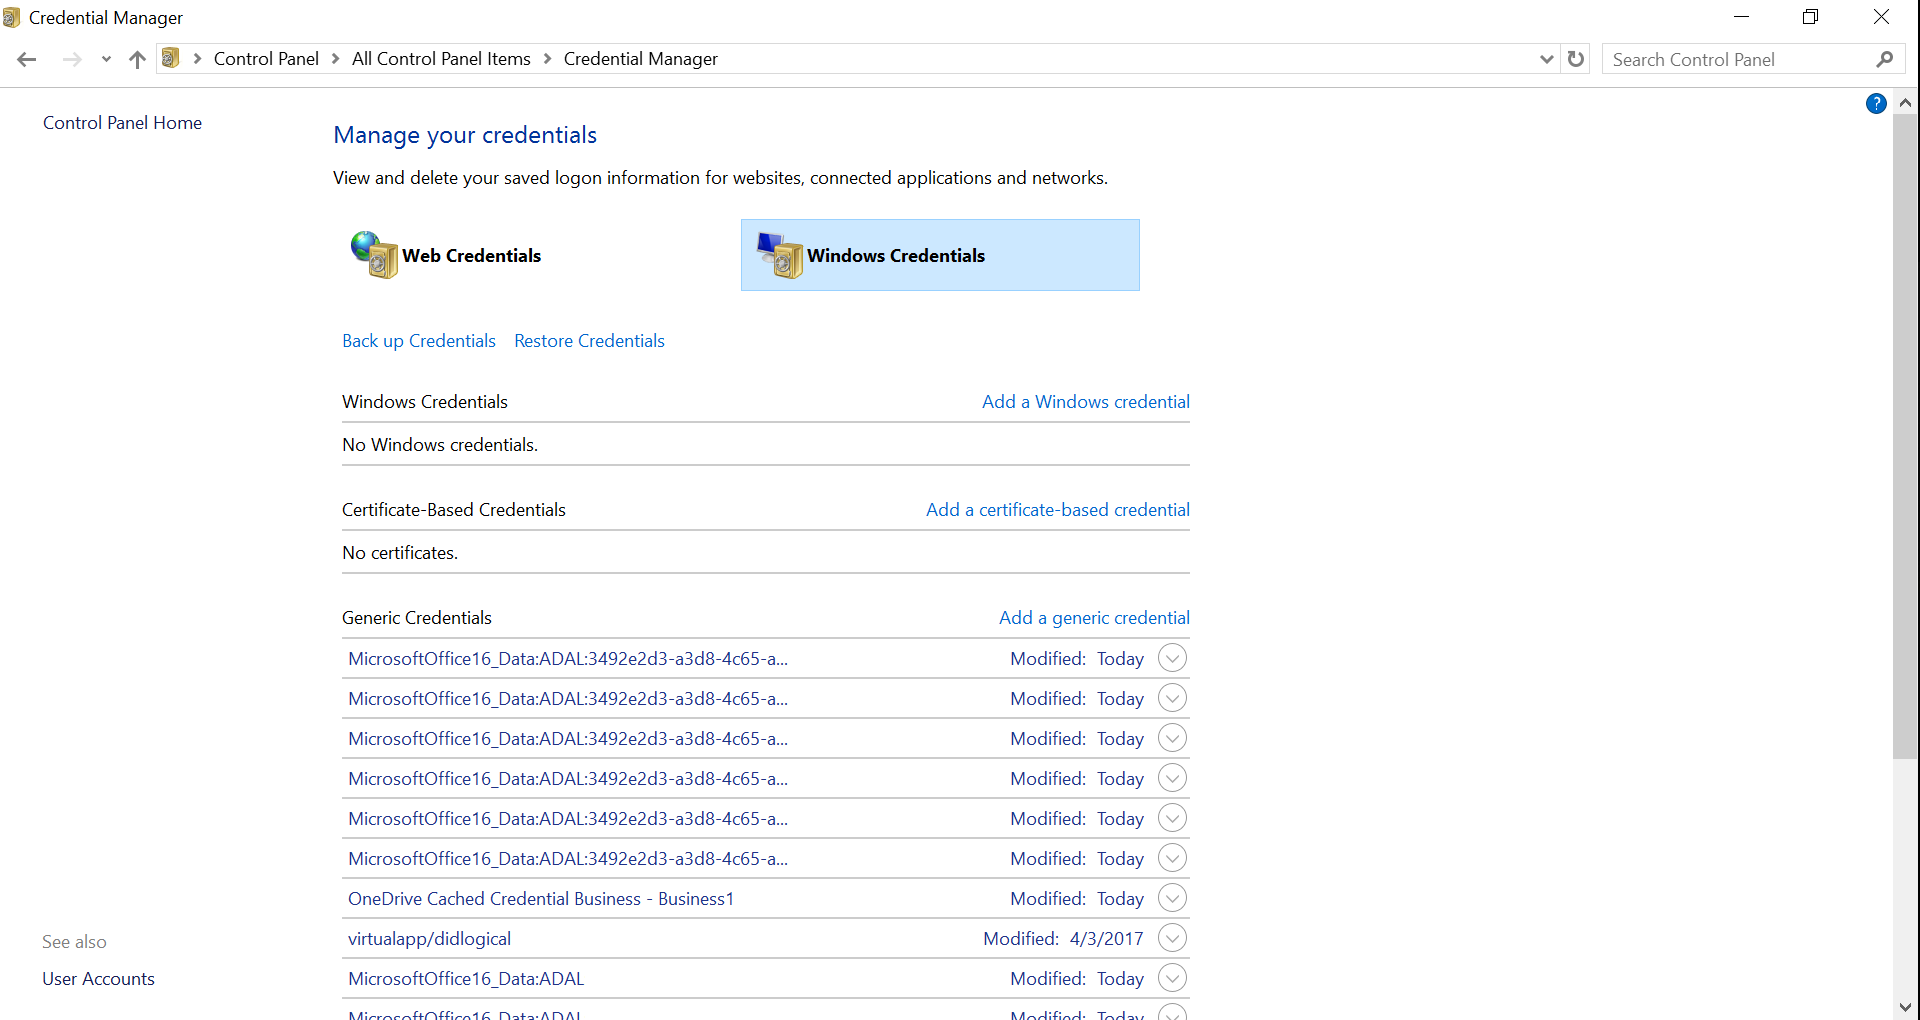Select the Windows Credentials vault icon

click(780, 255)
